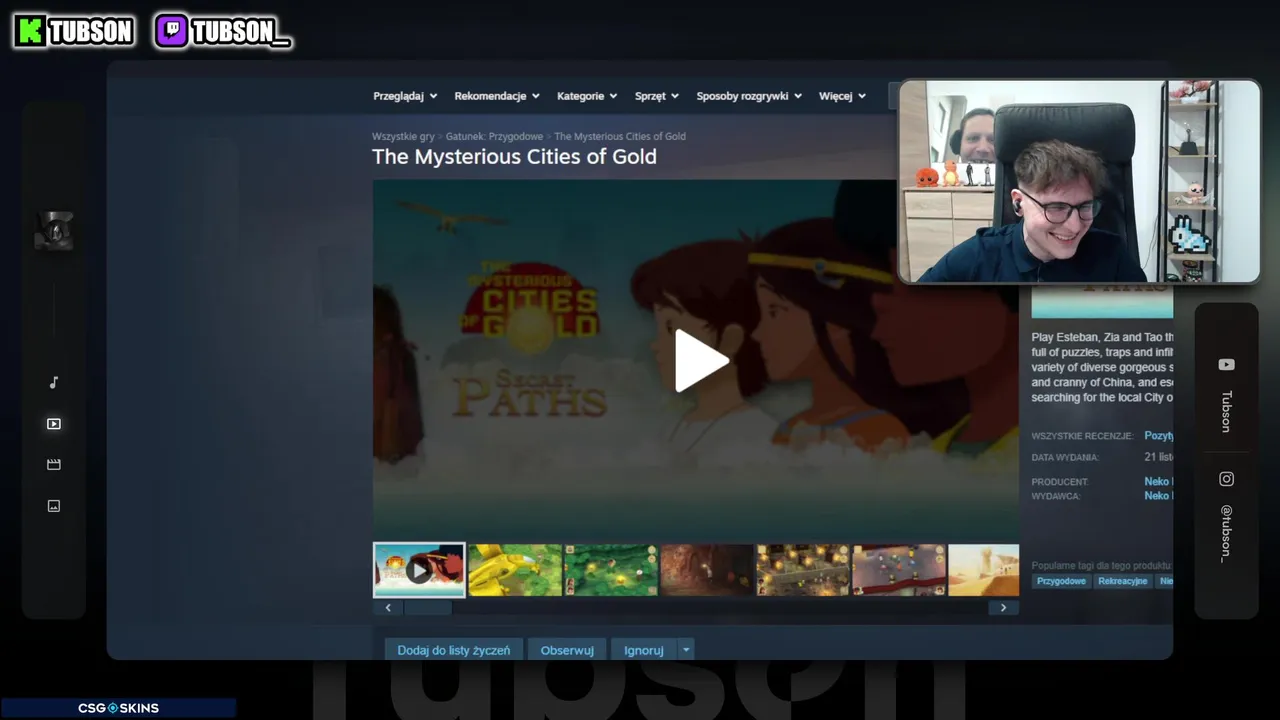
Task: Click the WSZYSTKIE RECENZJE label
Action: point(1082,437)
